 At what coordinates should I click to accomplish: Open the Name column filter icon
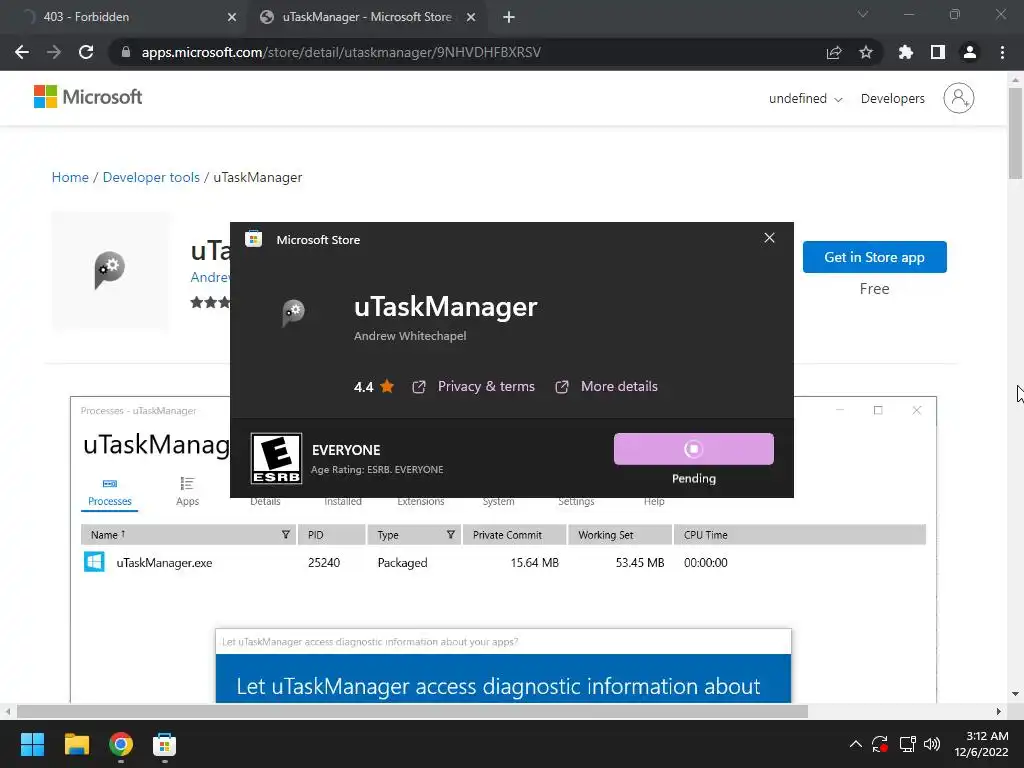coord(285,535)
